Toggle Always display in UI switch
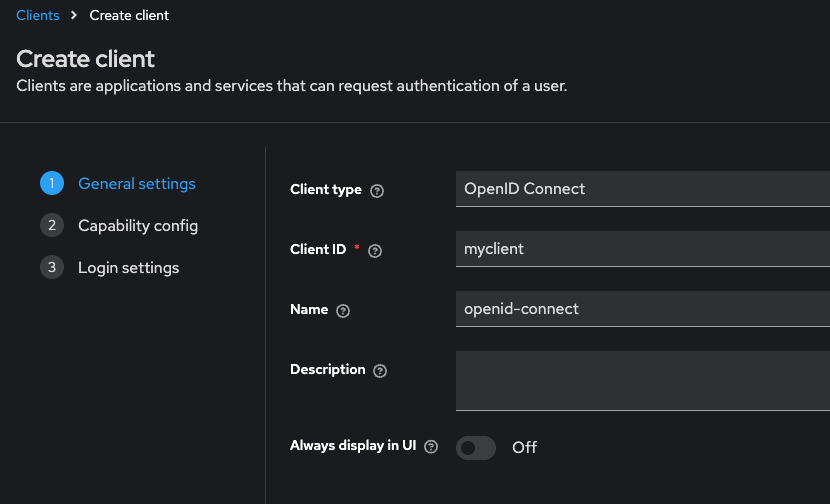830x504 pixels. click(476, 447)
